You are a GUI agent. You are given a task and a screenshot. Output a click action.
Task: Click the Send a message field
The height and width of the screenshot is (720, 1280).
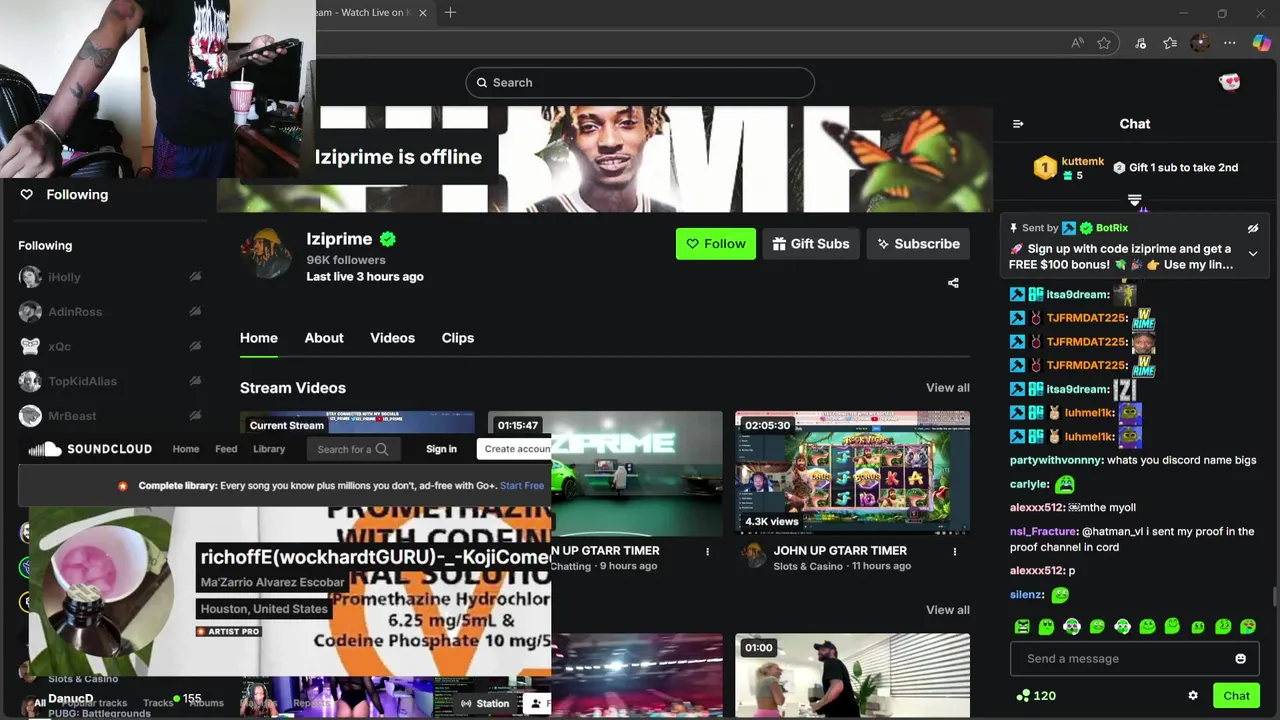click(1134, 659)
